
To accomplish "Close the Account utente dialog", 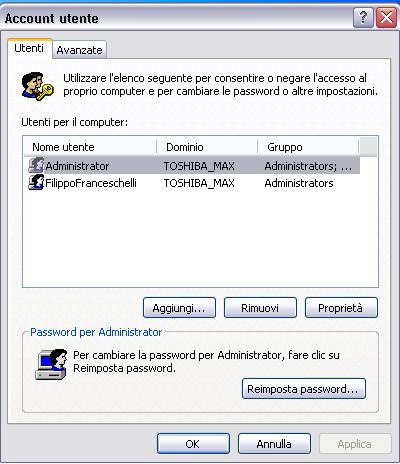I will 386,17.
